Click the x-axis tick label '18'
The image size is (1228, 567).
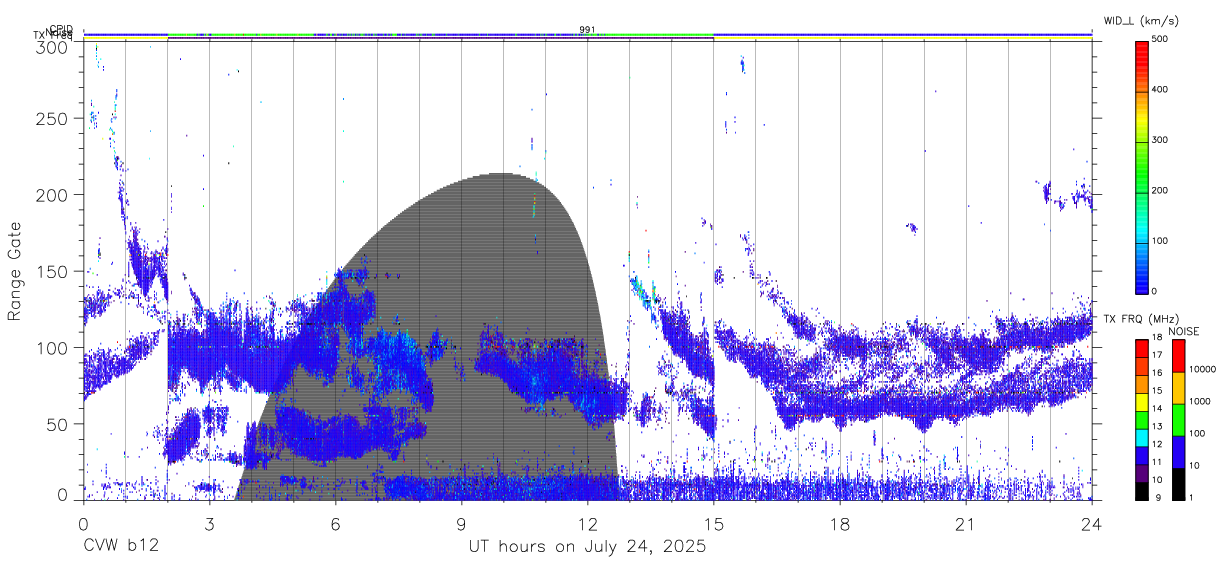tap(840, 524)
